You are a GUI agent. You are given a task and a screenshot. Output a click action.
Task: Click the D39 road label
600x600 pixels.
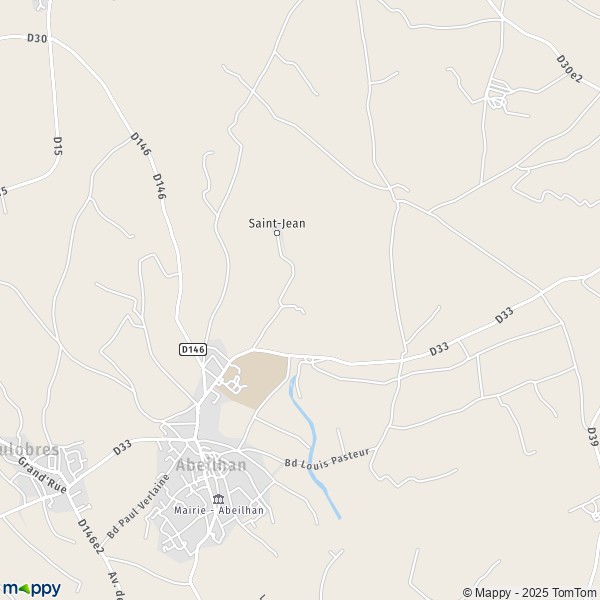click(592, 437)
